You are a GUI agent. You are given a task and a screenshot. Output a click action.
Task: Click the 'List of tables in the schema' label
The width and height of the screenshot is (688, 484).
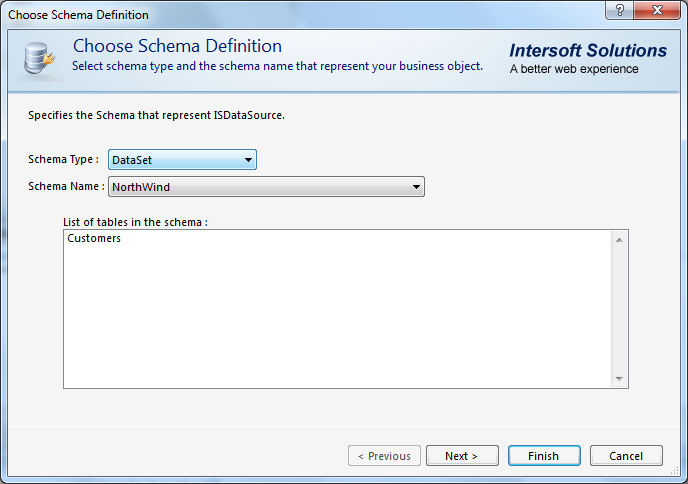click(x=135, y=222)
